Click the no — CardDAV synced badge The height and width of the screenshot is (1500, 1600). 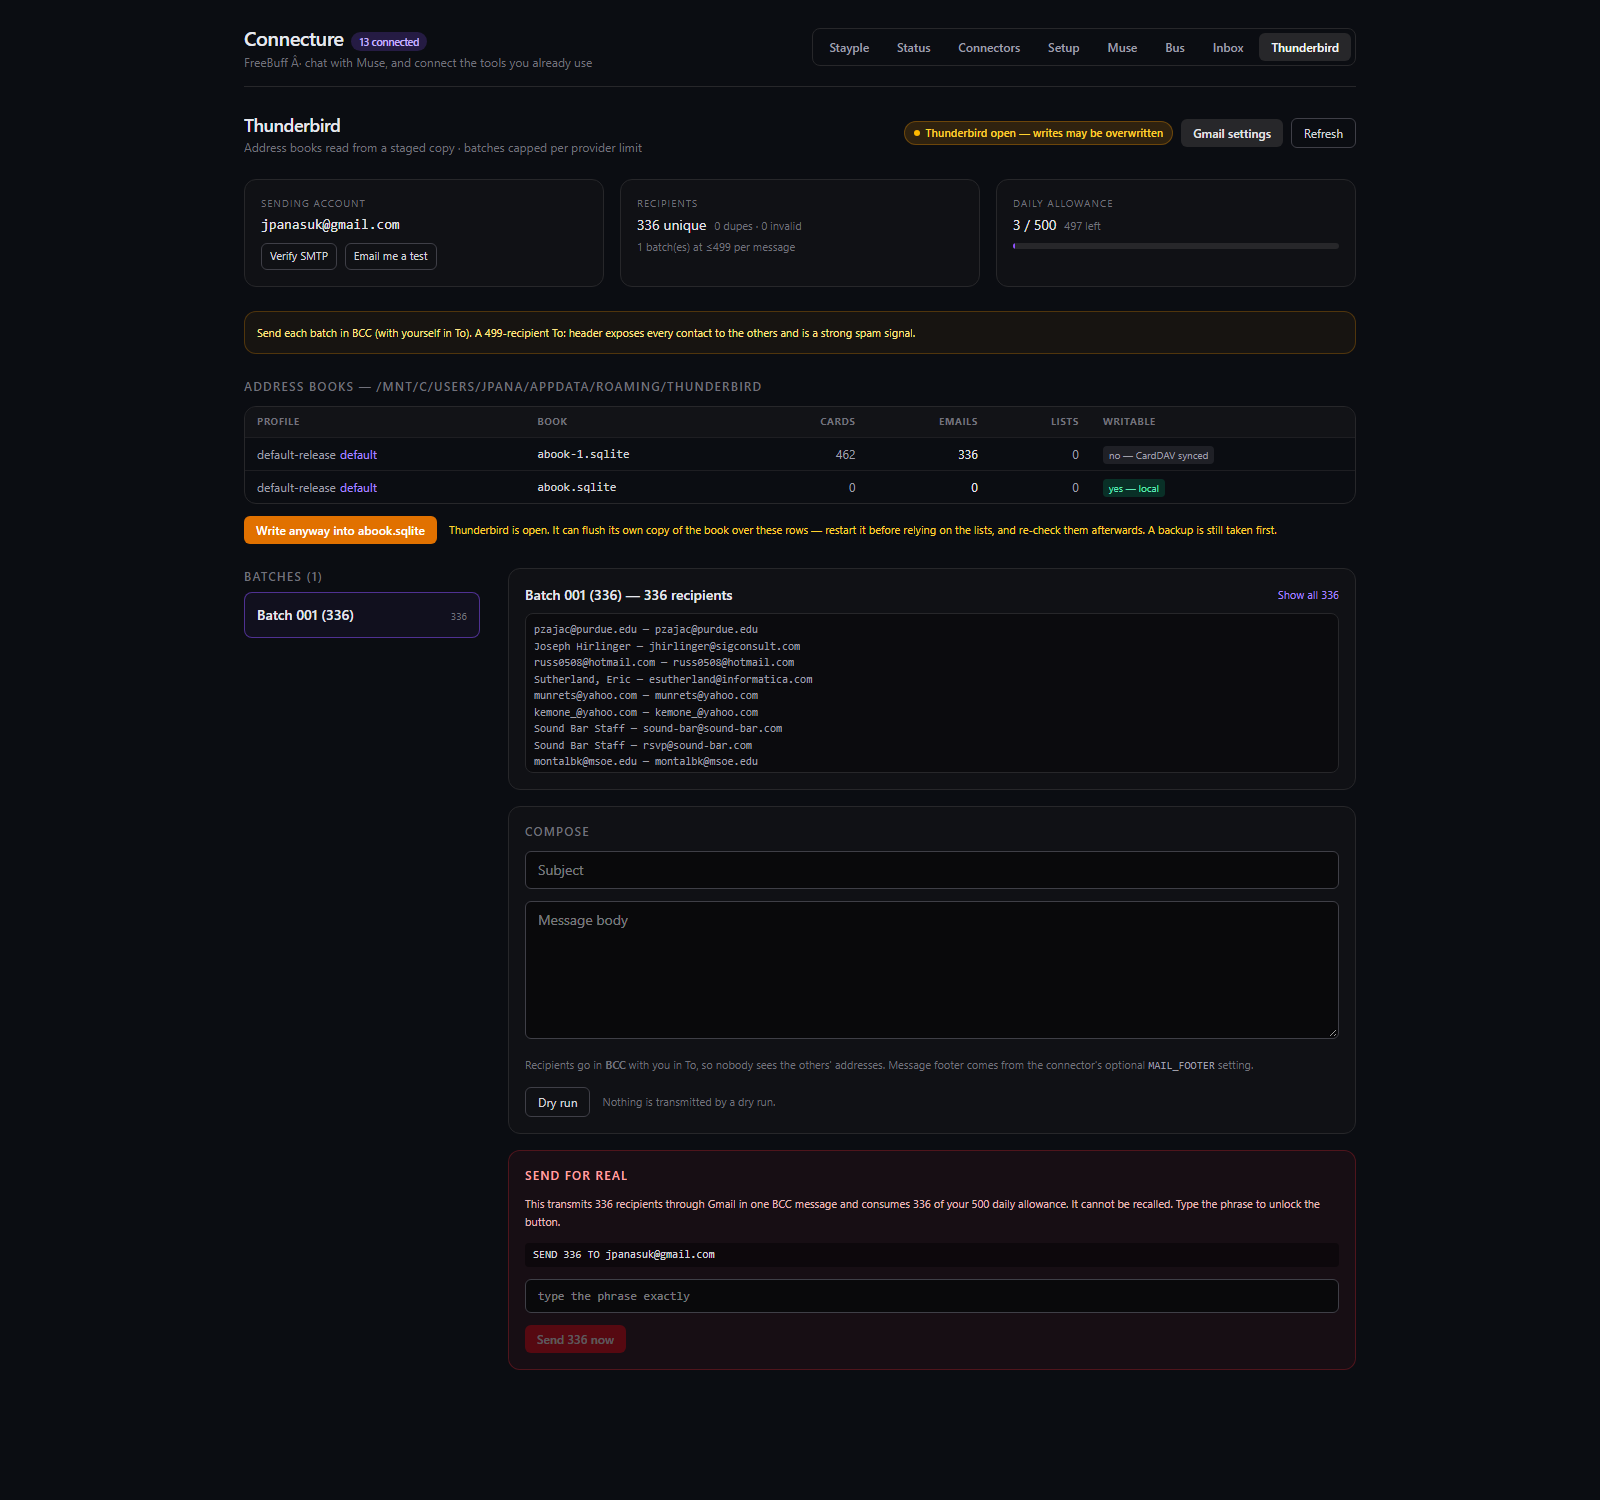pos(1158,455)
